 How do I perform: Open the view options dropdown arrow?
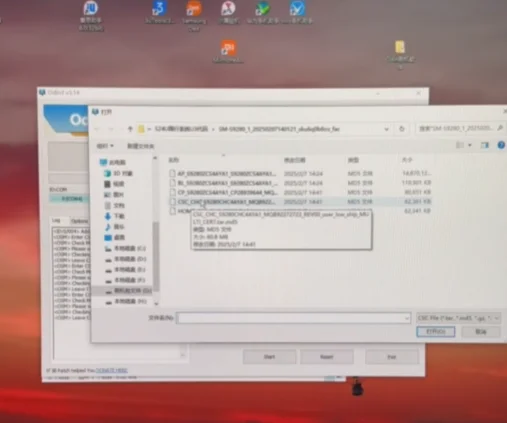pyautogui.click(x=470, y=145)
